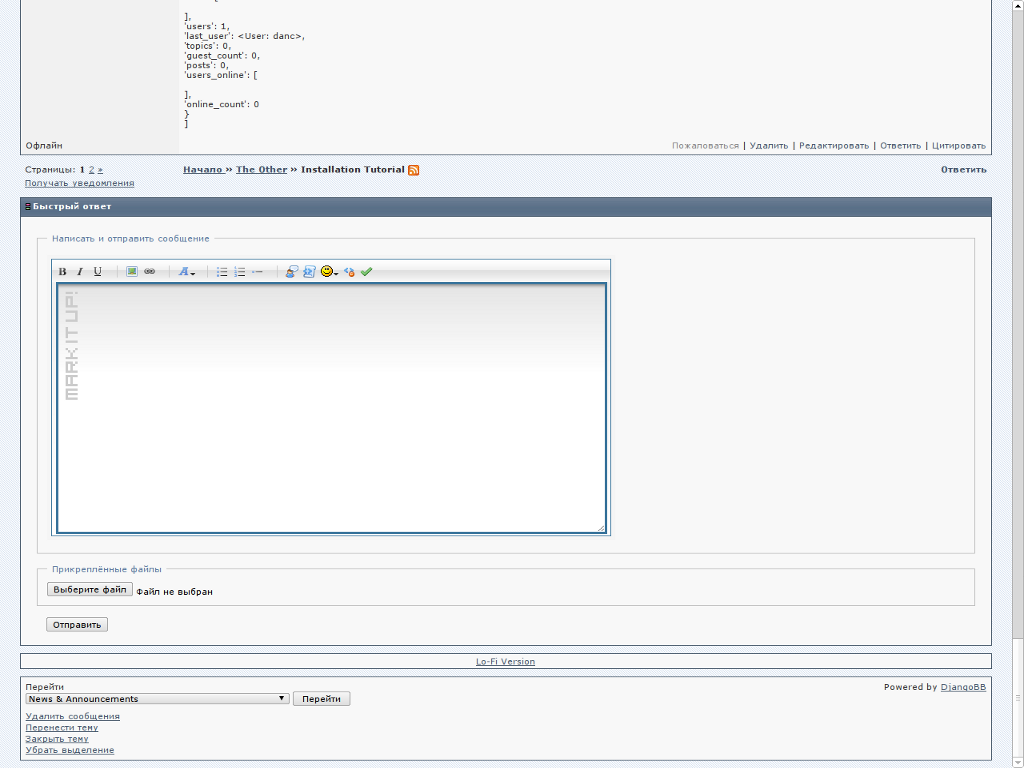Apply italic formatting in the editor
The height and width of the screenshot is (768, 1024).
pos(80,272)
